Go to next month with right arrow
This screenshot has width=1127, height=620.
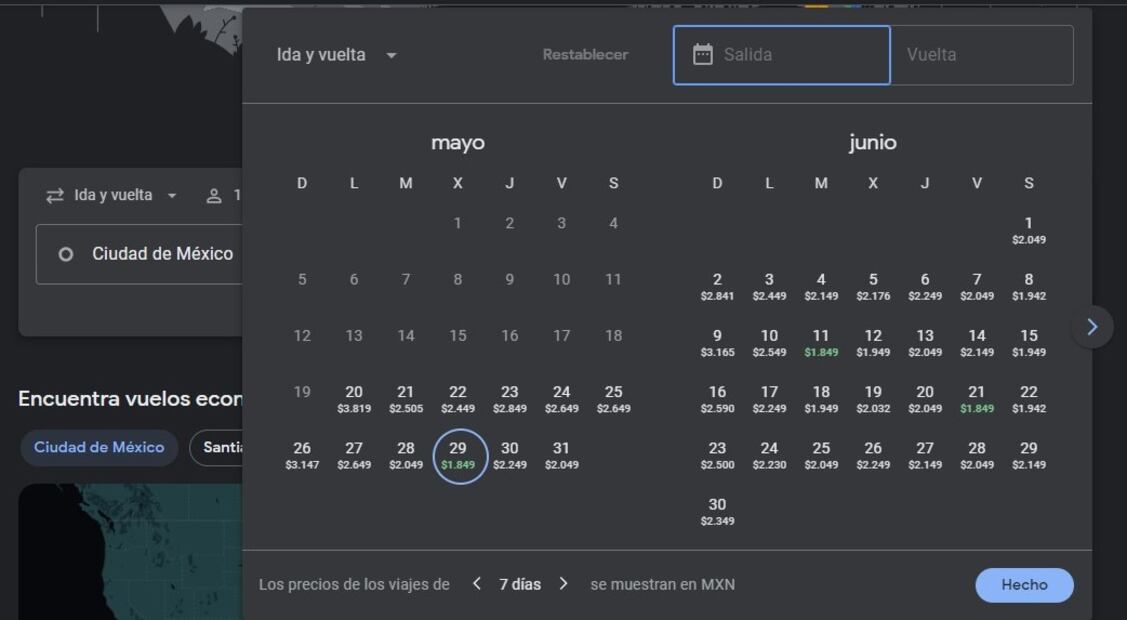coord(1092,327)
